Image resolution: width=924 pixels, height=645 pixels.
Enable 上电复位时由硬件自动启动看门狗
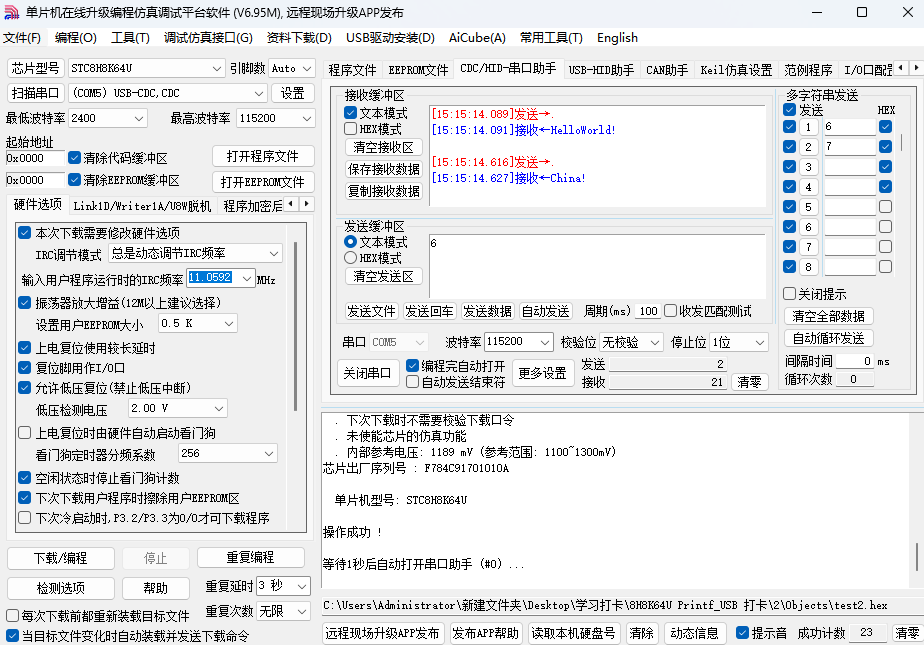point(25,433)
